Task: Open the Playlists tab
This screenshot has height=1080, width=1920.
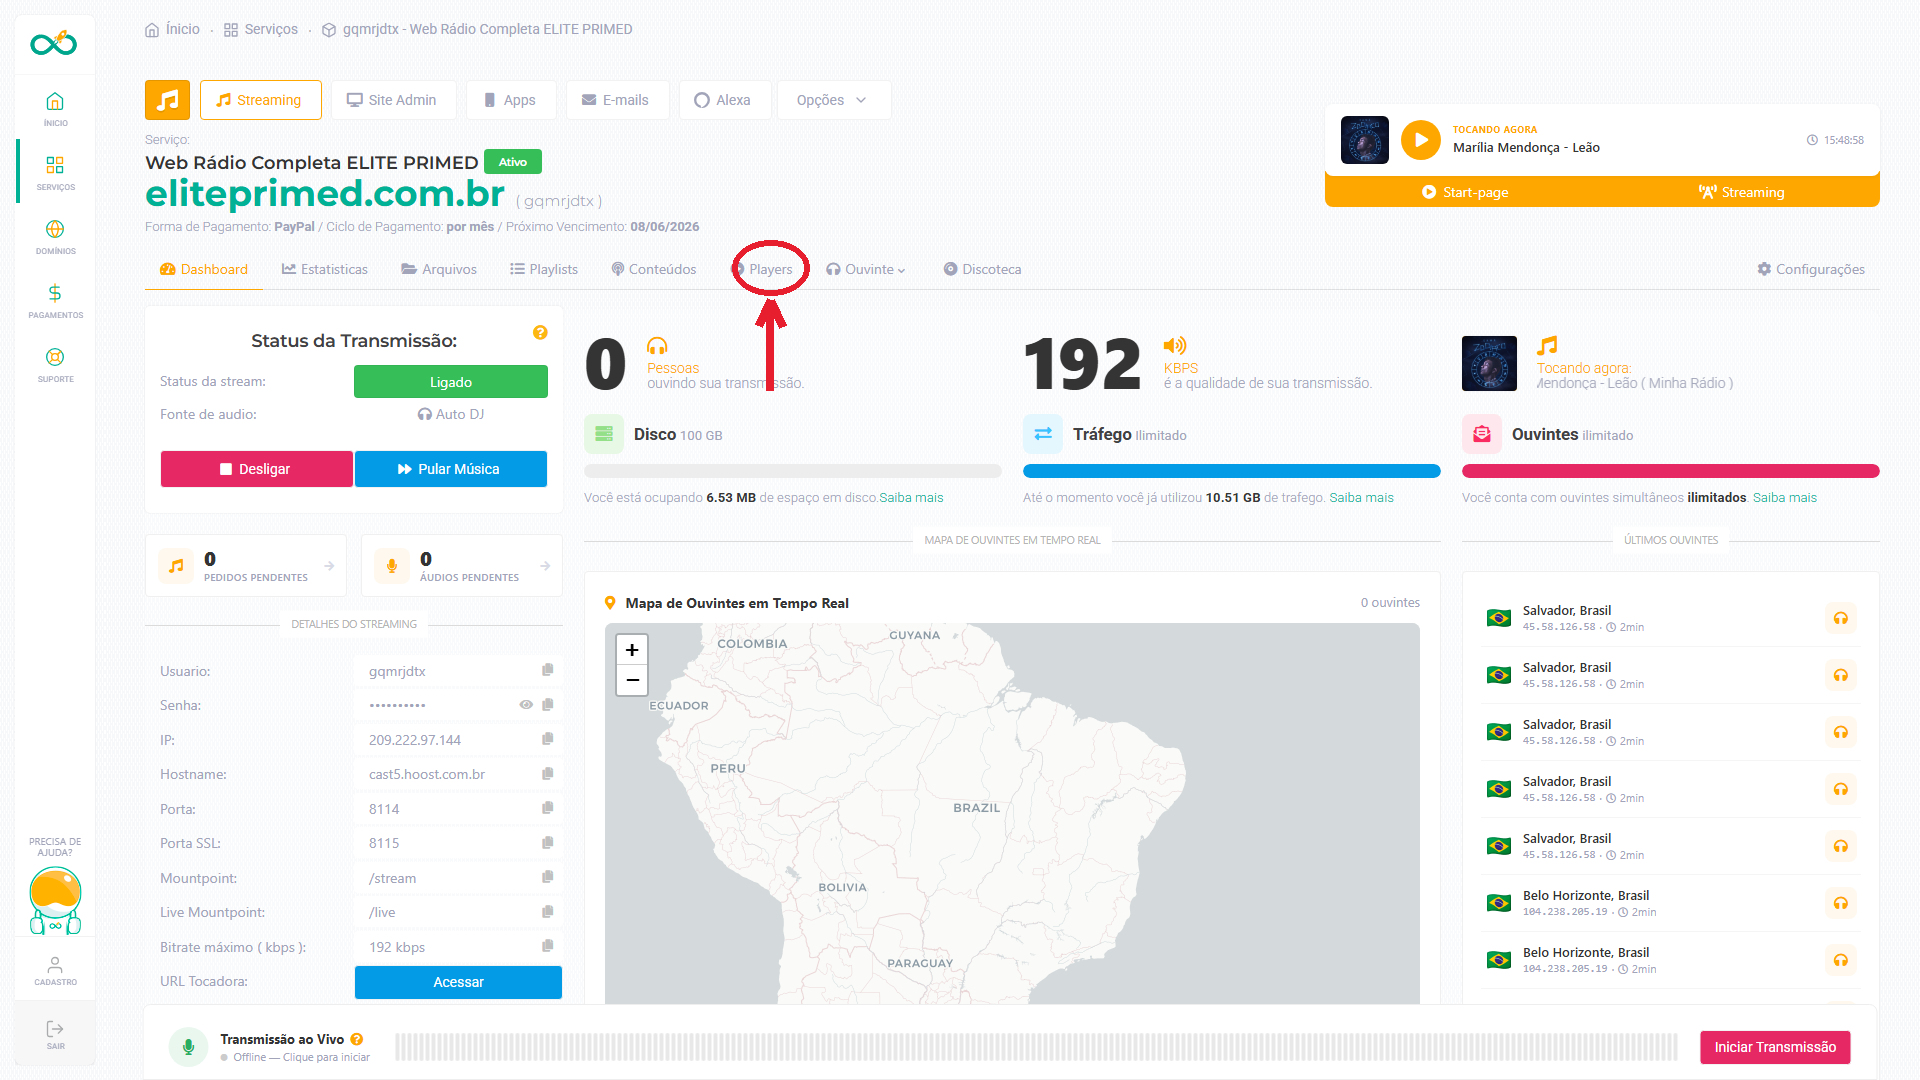Action: [544, 269]
